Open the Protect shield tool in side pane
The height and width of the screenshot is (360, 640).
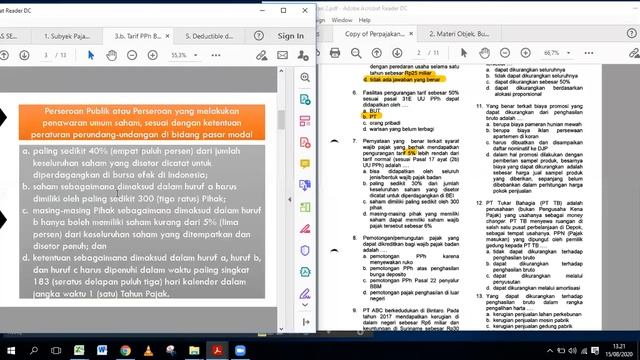[x=305, y=250]
